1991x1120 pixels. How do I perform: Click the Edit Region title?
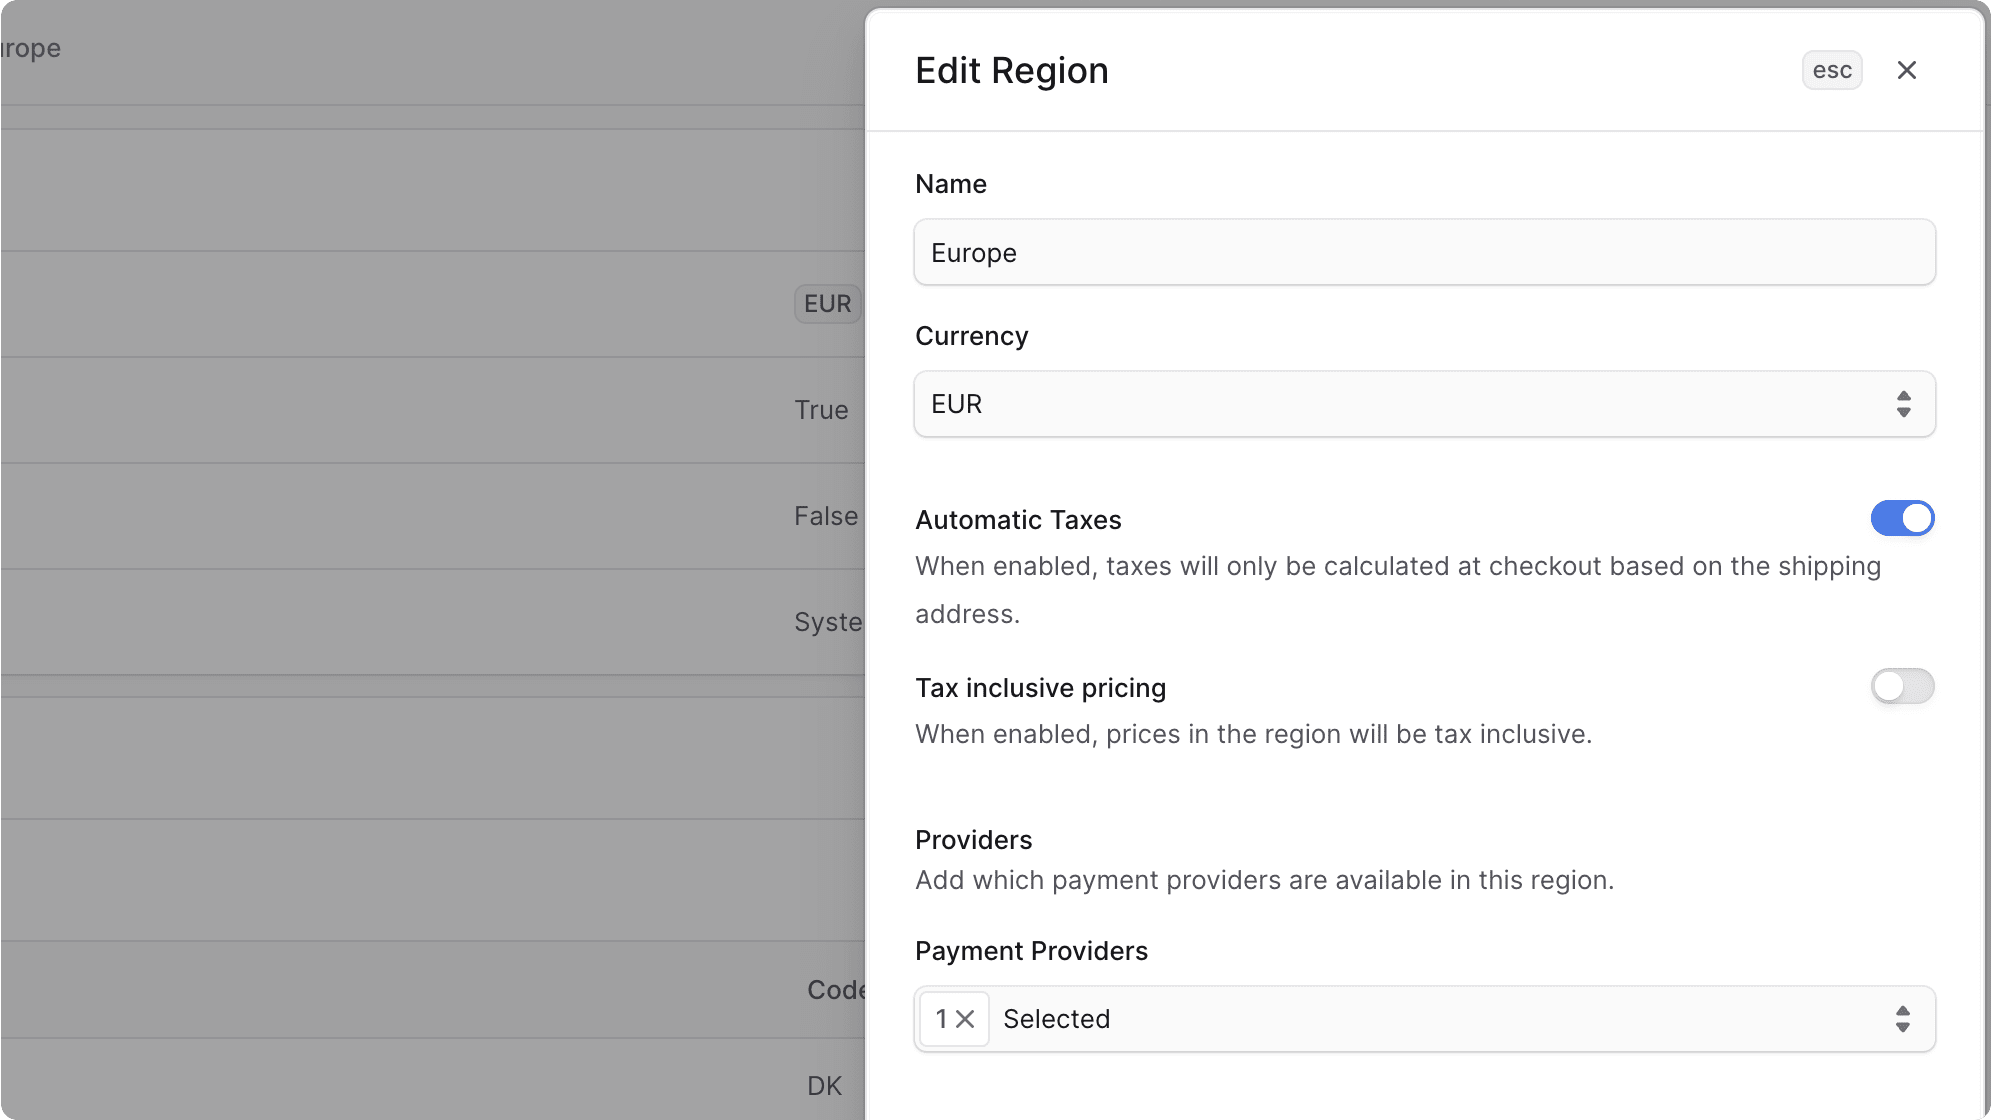tap(1011, 69)
